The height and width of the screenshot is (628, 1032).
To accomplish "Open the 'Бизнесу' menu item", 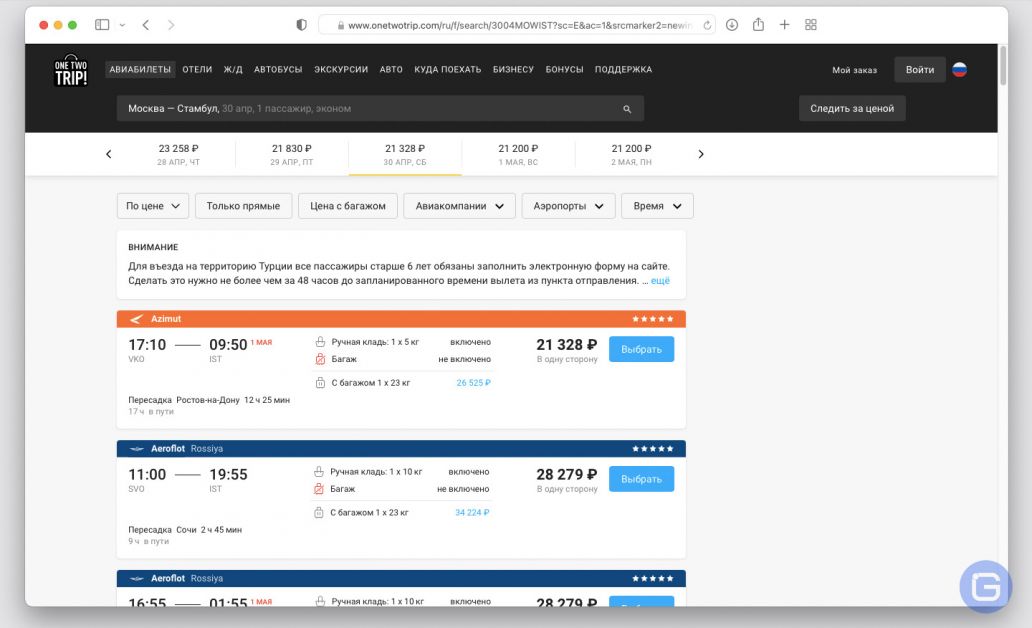I will click(x=513, y=69).
